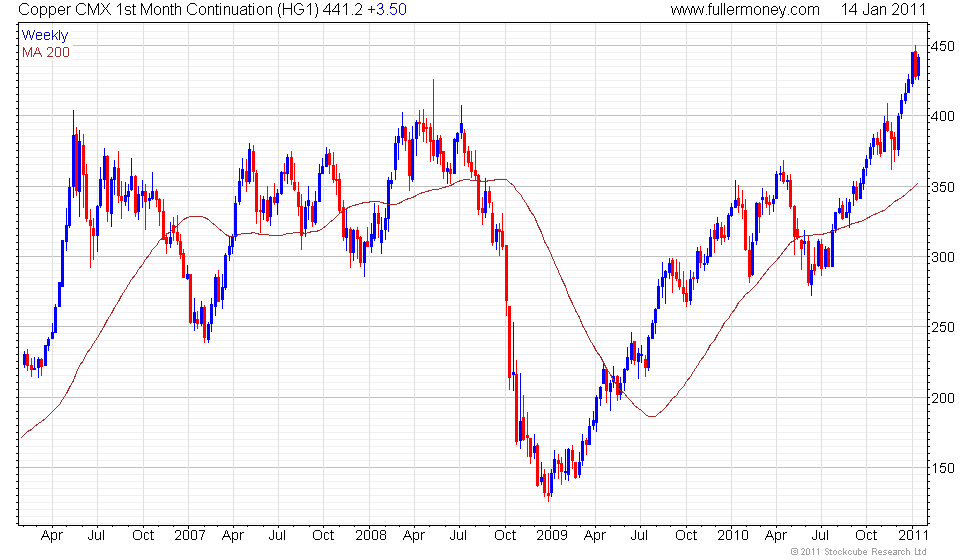Click the 'www.fullermoney.com' text
The image size is (980, 560).
coord(745,10)
